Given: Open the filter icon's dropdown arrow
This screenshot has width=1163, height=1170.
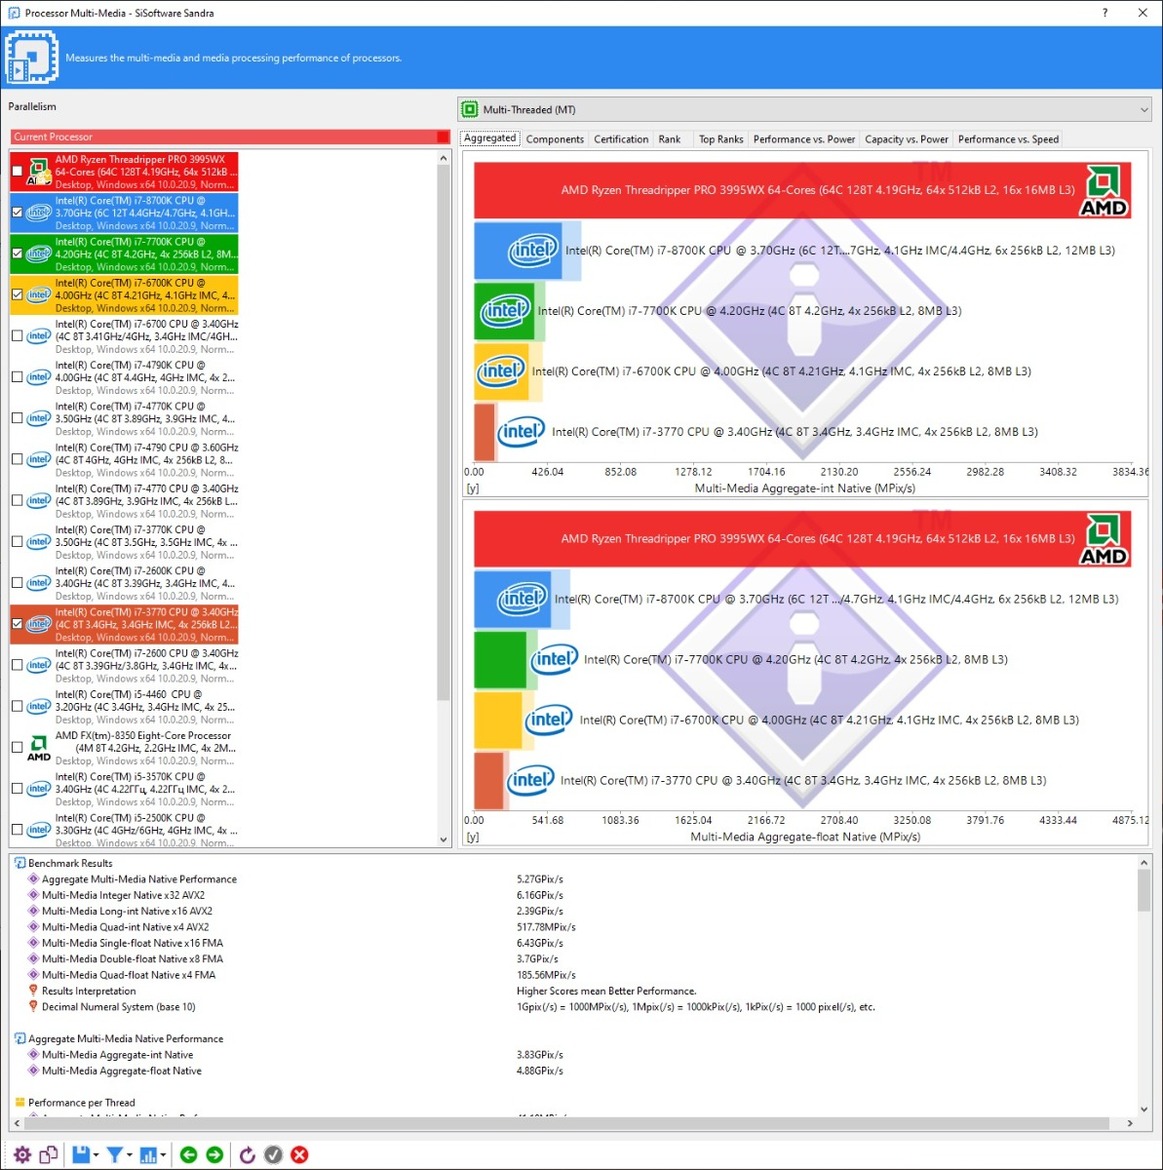Looking at the screenshot, I should tap(129, 1155).
